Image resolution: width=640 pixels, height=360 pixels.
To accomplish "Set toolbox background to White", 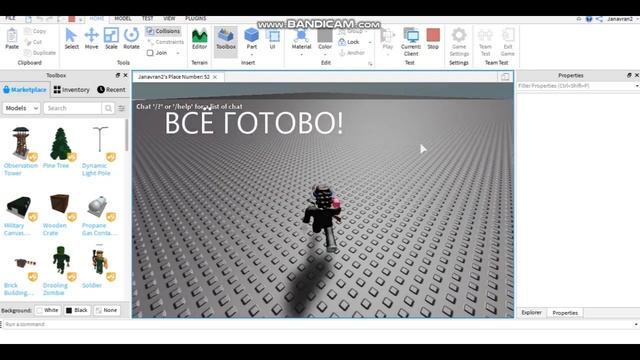I will coord(48,310).
